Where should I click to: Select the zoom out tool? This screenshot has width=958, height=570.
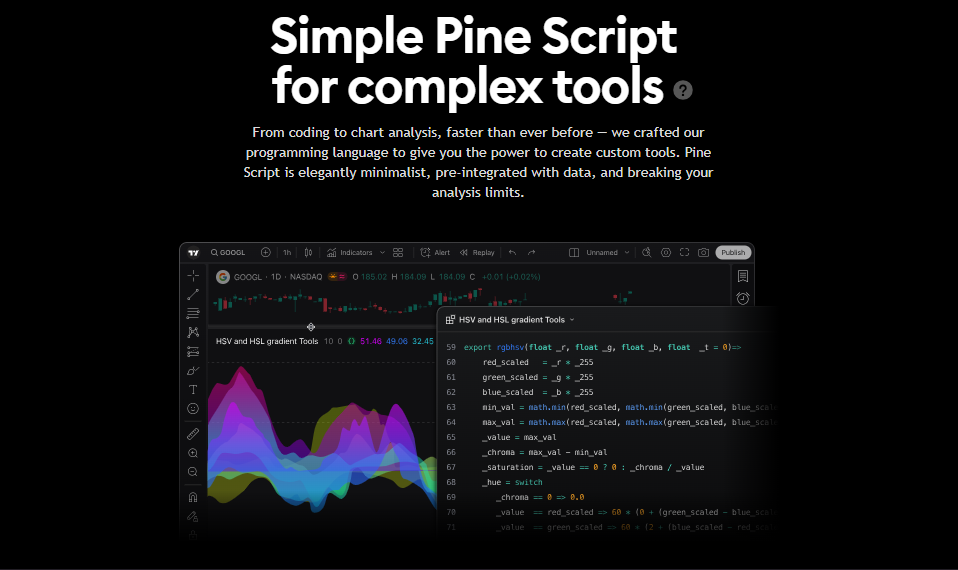tap(193, 472)
